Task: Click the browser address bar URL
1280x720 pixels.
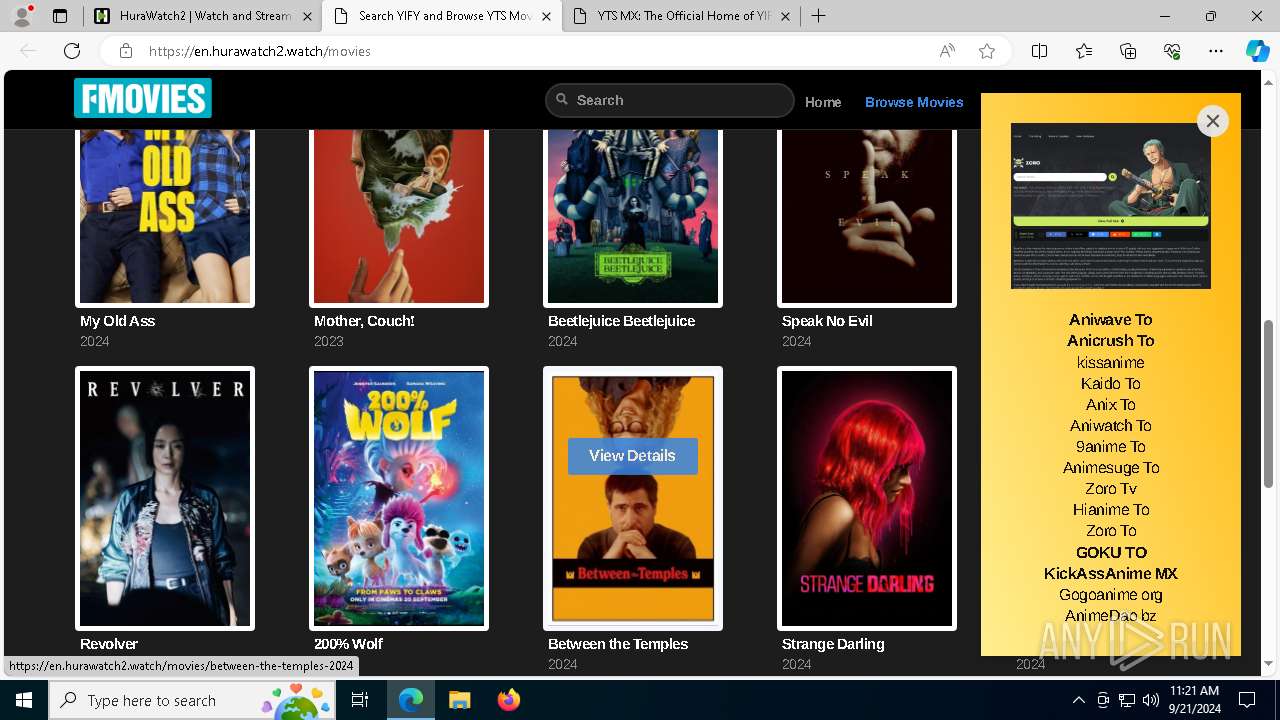Action: pyautogui.click(x=260, y=51)
